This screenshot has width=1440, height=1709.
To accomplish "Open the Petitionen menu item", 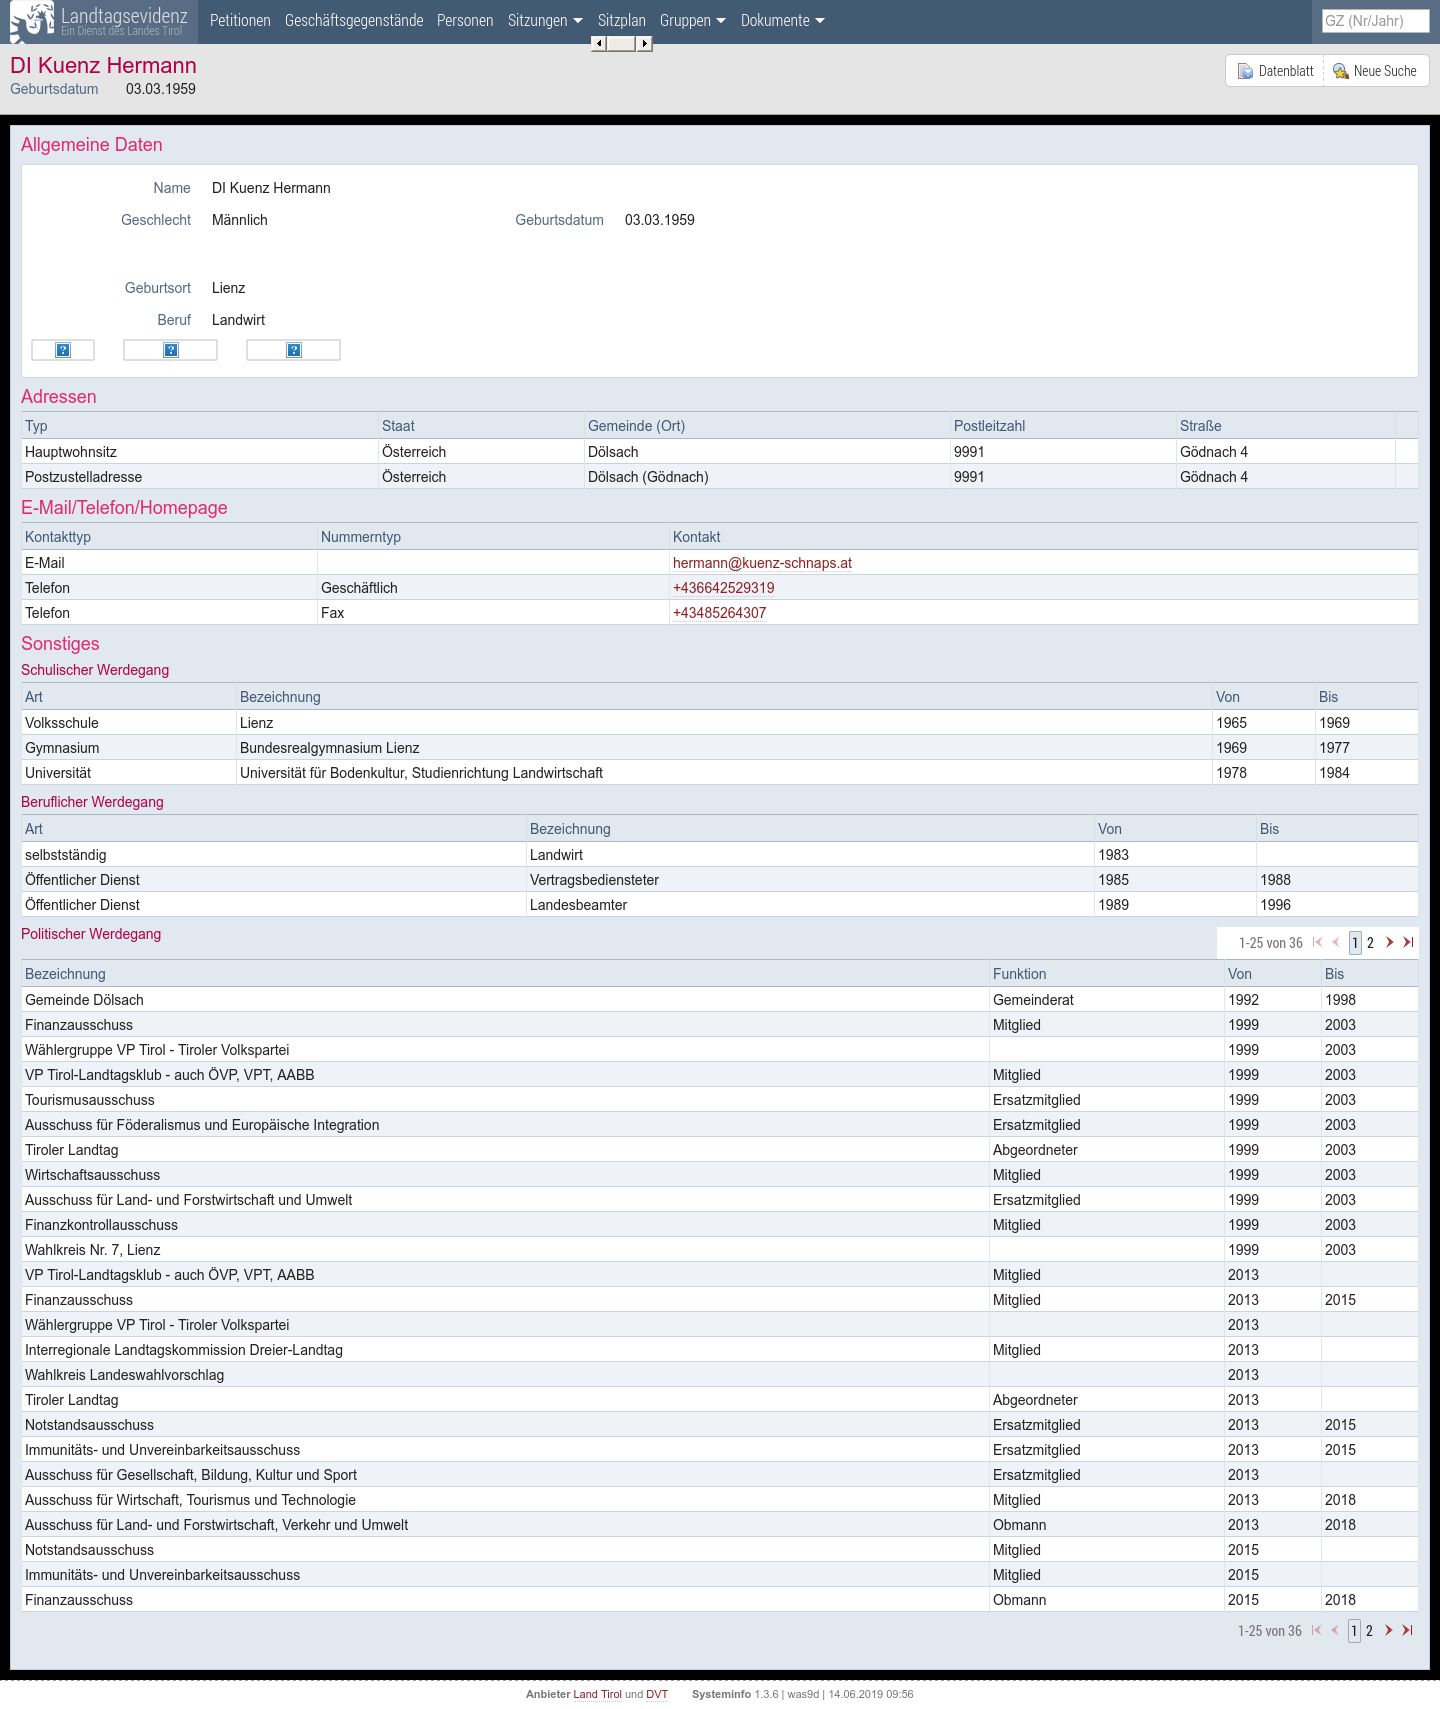I will pos(240,21).
